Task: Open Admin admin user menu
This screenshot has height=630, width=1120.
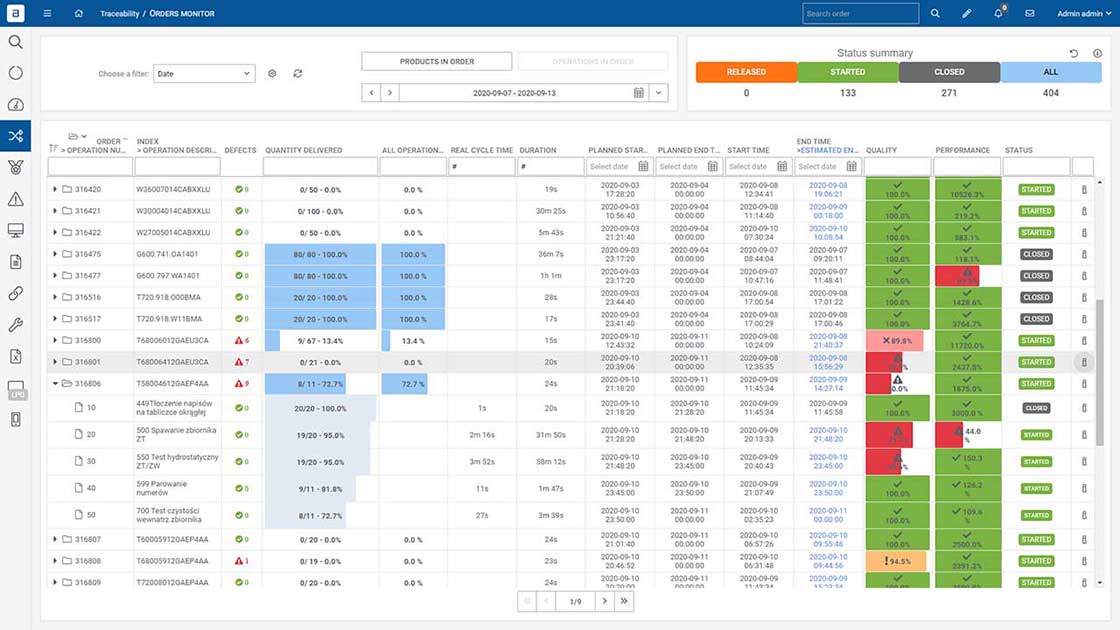Action: point(1084,14)
